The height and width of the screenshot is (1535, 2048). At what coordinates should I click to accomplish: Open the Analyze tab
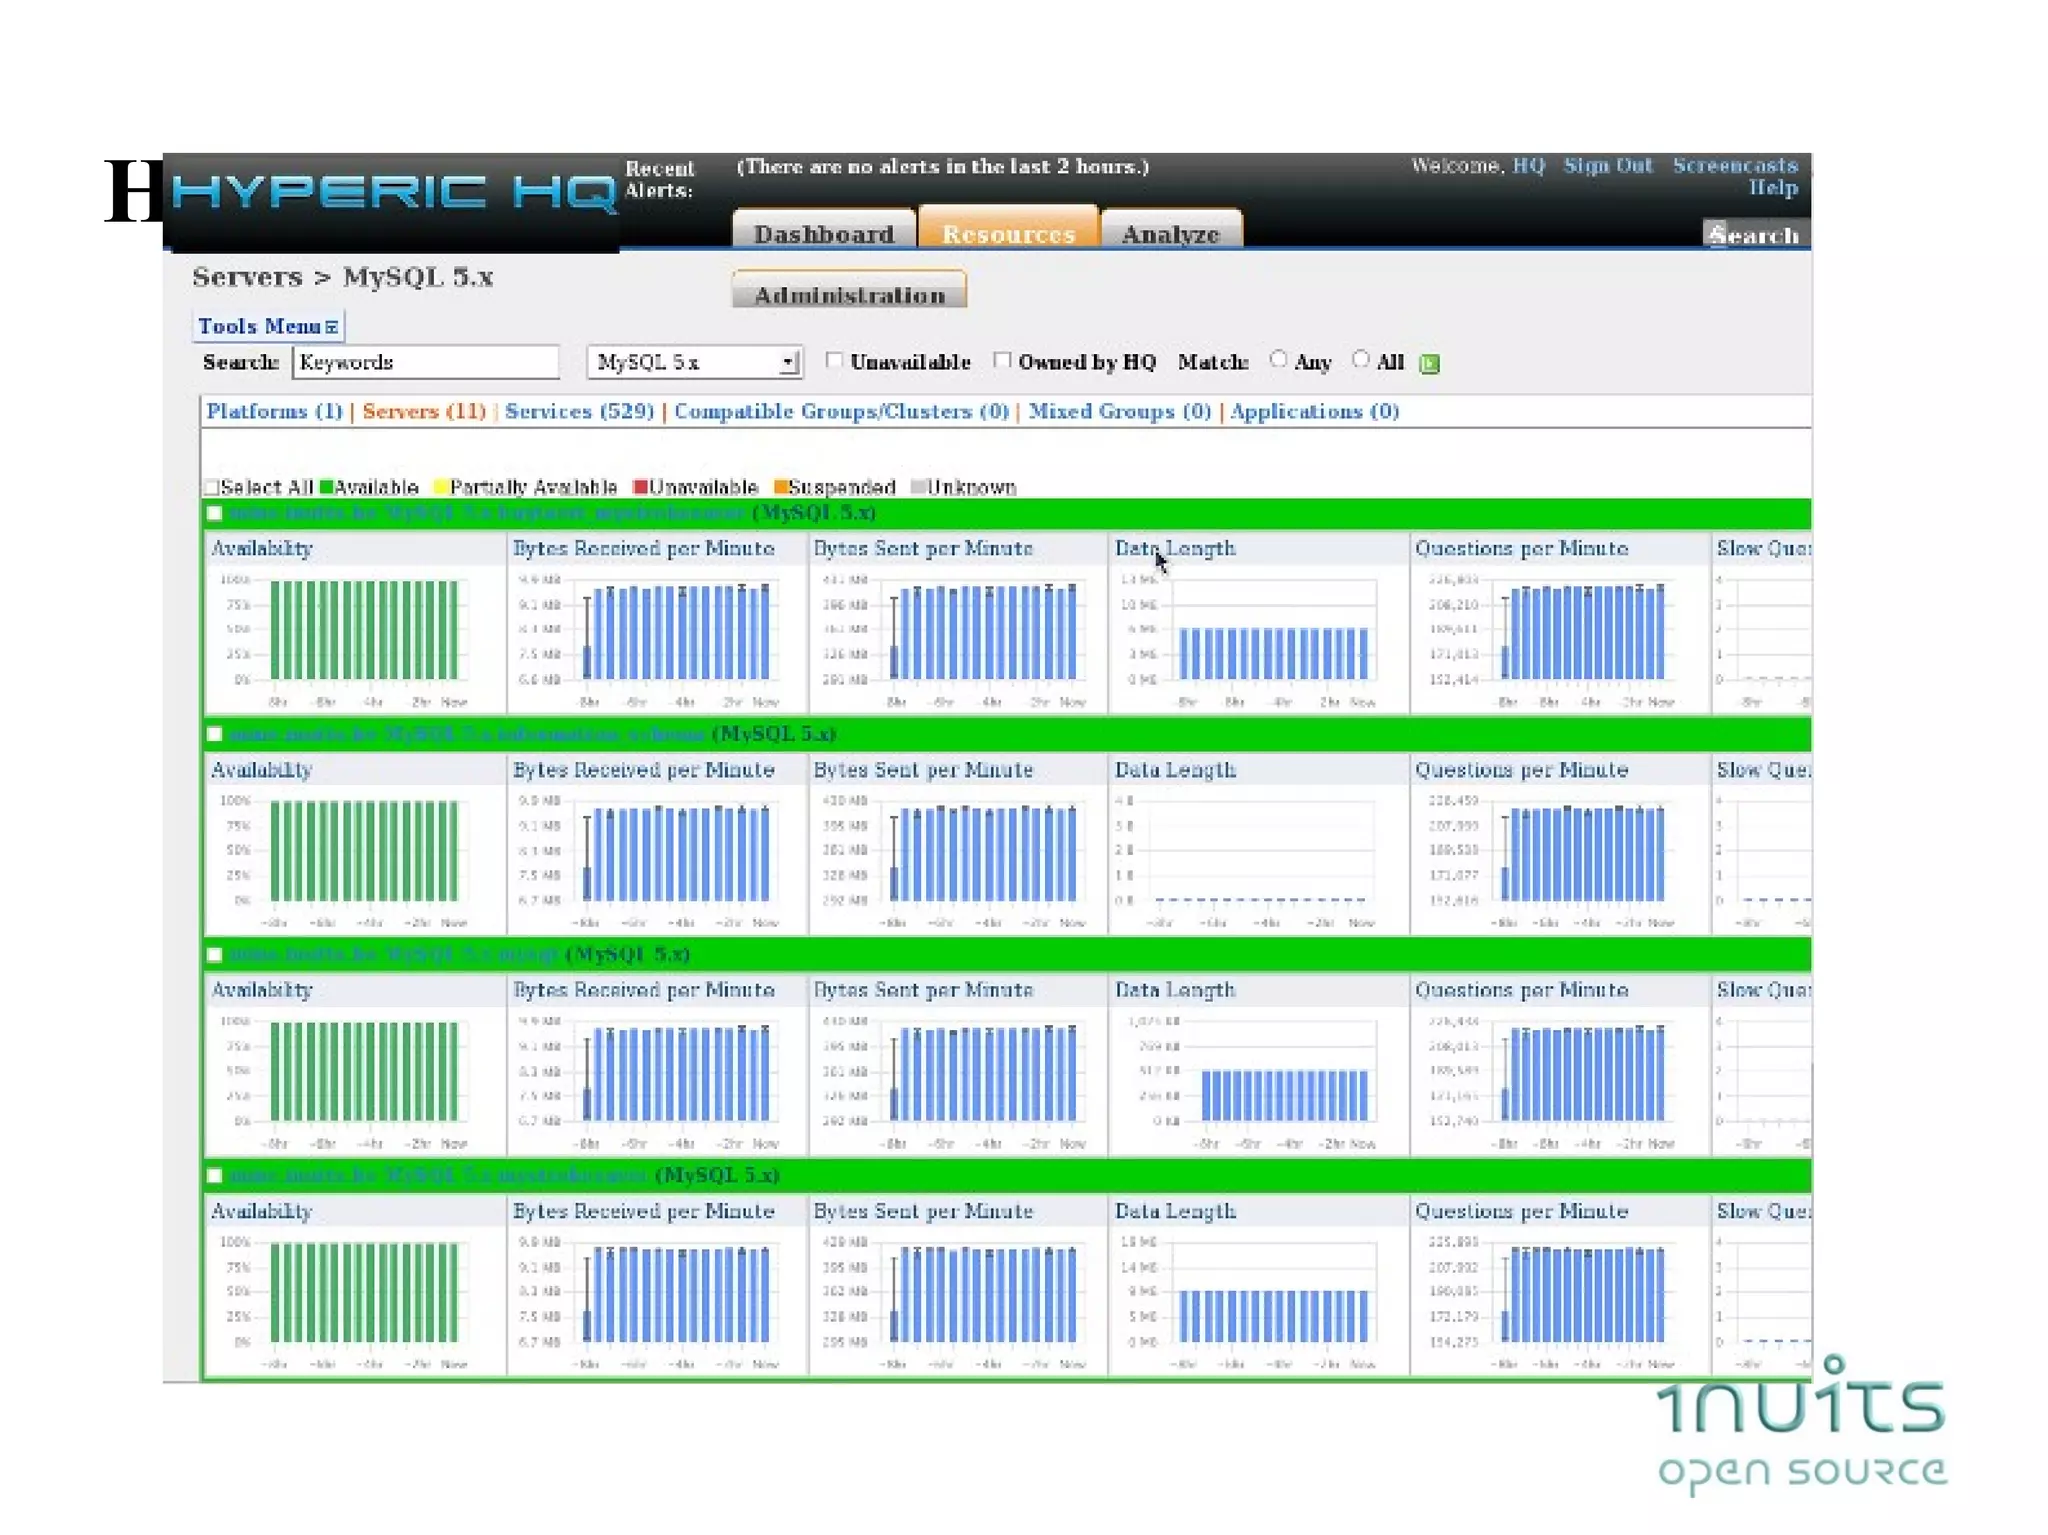click(x=1170, y=232)
